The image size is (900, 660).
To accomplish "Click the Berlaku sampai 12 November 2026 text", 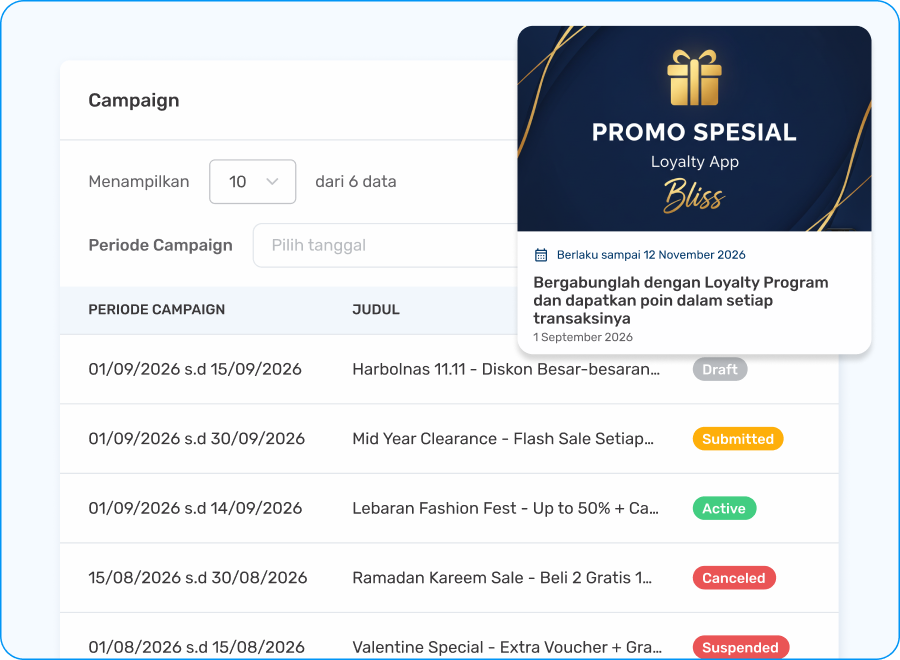I will coord(651,255).
